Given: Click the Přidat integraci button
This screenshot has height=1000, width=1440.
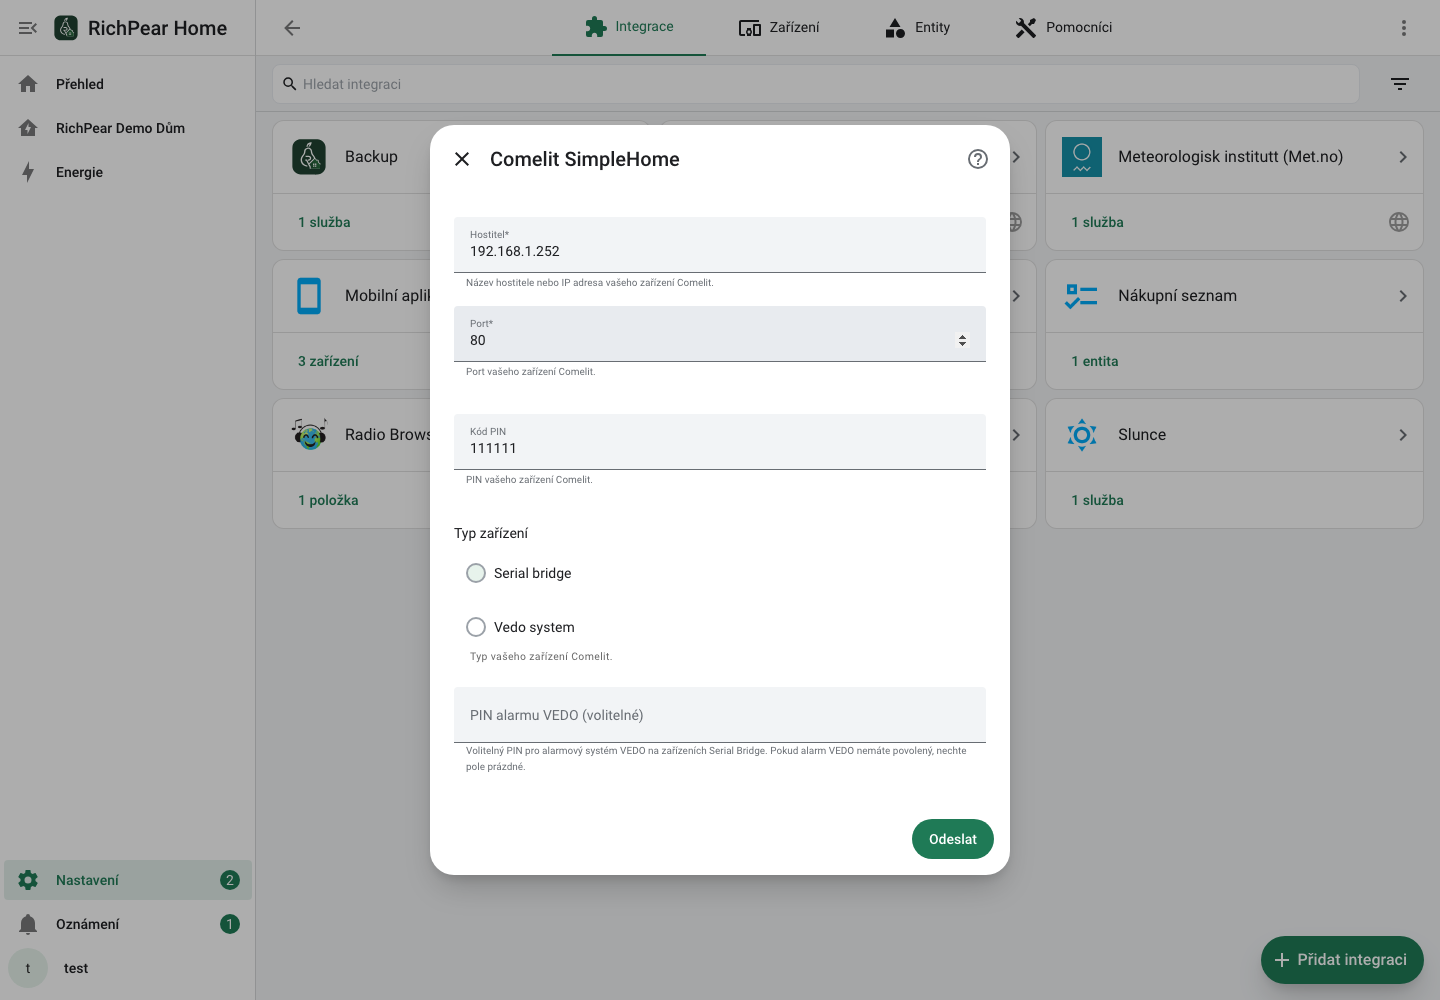Looking at the screenshot, I should (1342, 960).
